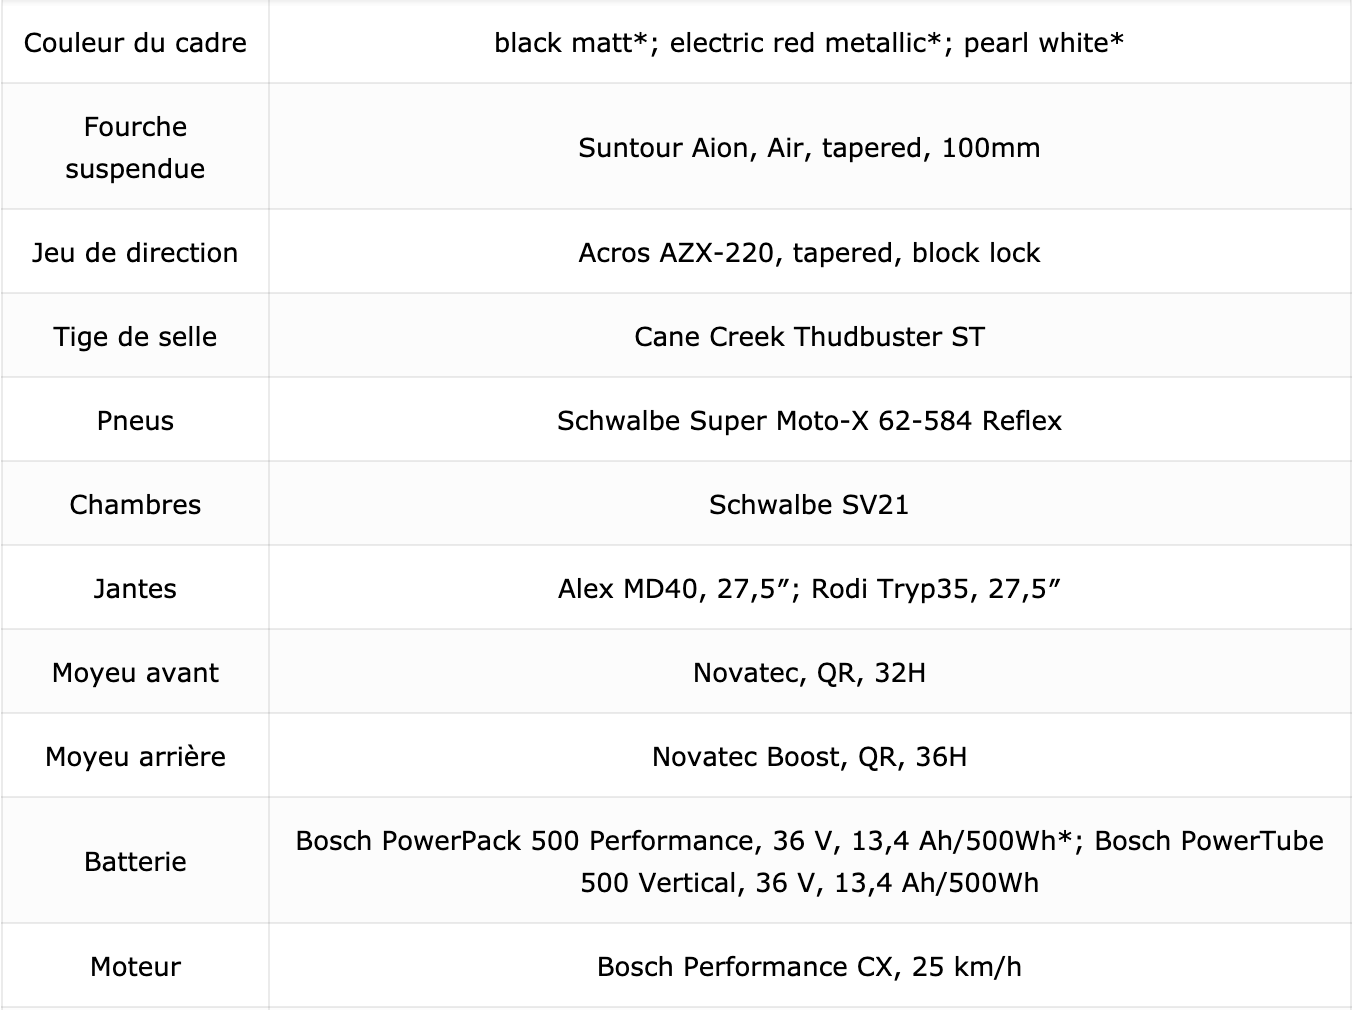
Task: Click the 'Pneus' row label
Action: pyautogui.click(x=135, y=420)
